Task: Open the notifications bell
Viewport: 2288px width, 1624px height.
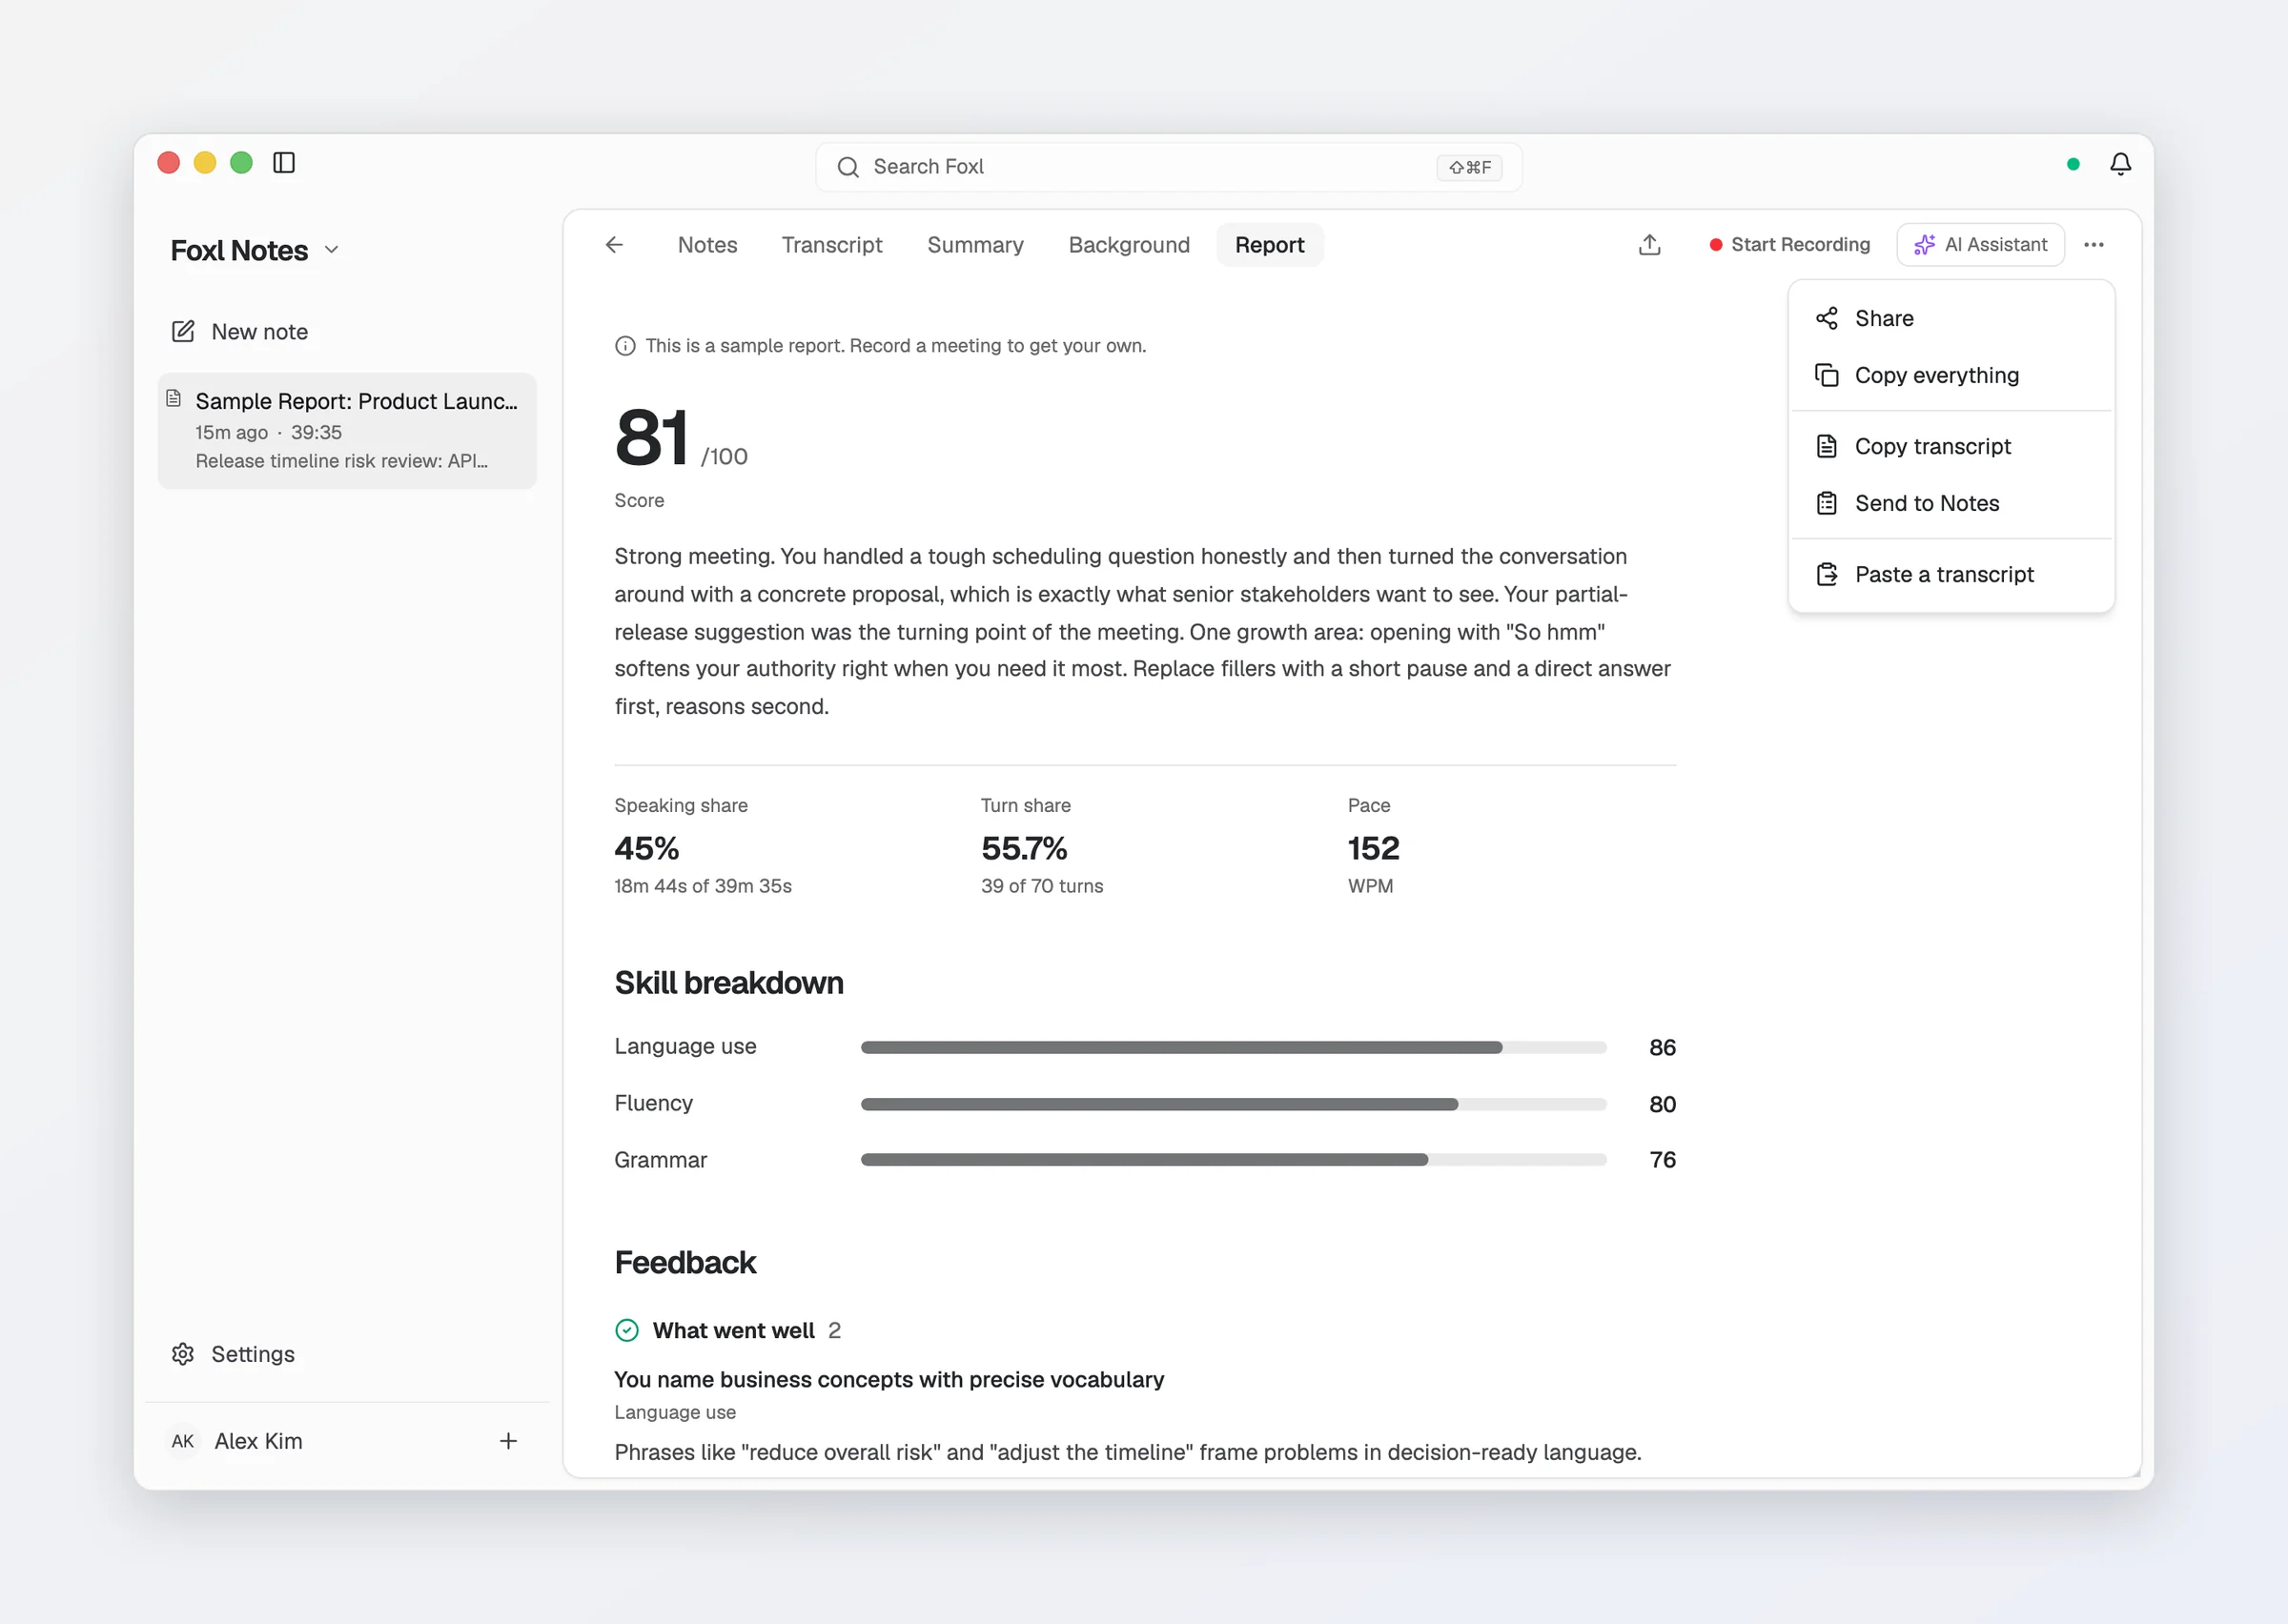Action: coord(2120,164)
